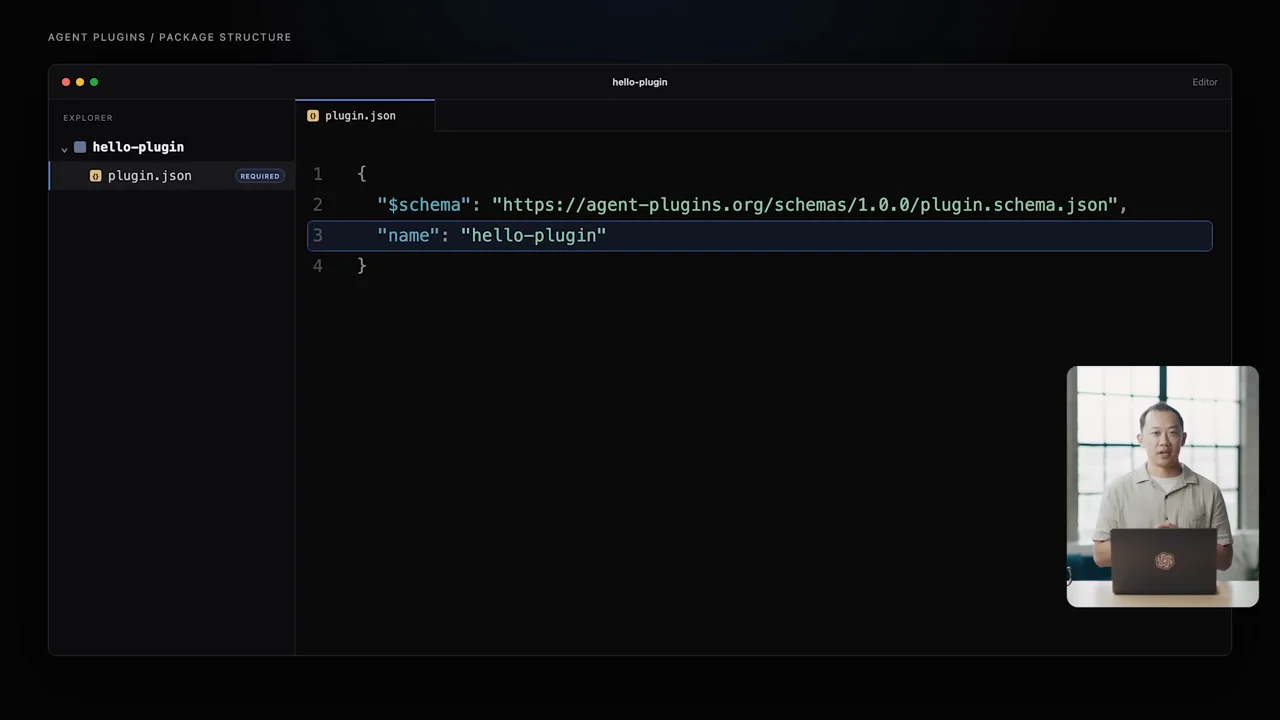Viewport: 1280px width, 720px height.
Task: Click the hello-plugin window title
Action: [x=640, y=82]
